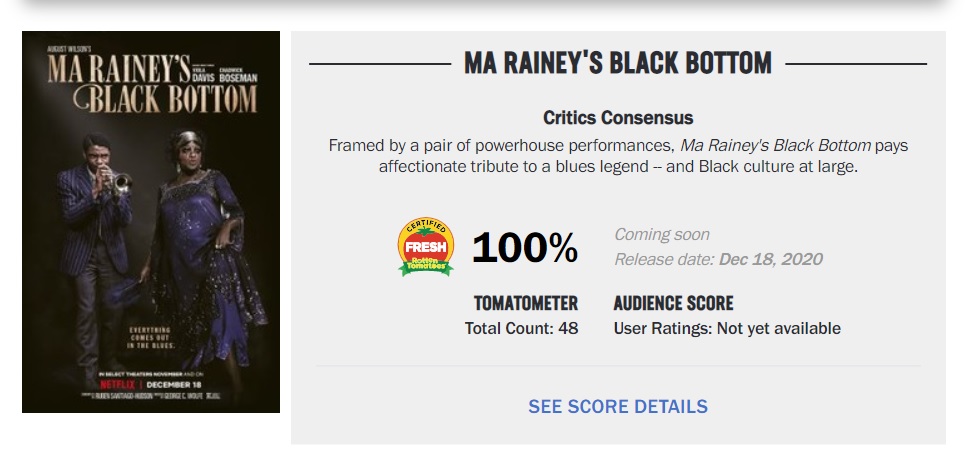Click the trumpet player on the poster
This screenshot has height=469, width=971.
point(95,251)
